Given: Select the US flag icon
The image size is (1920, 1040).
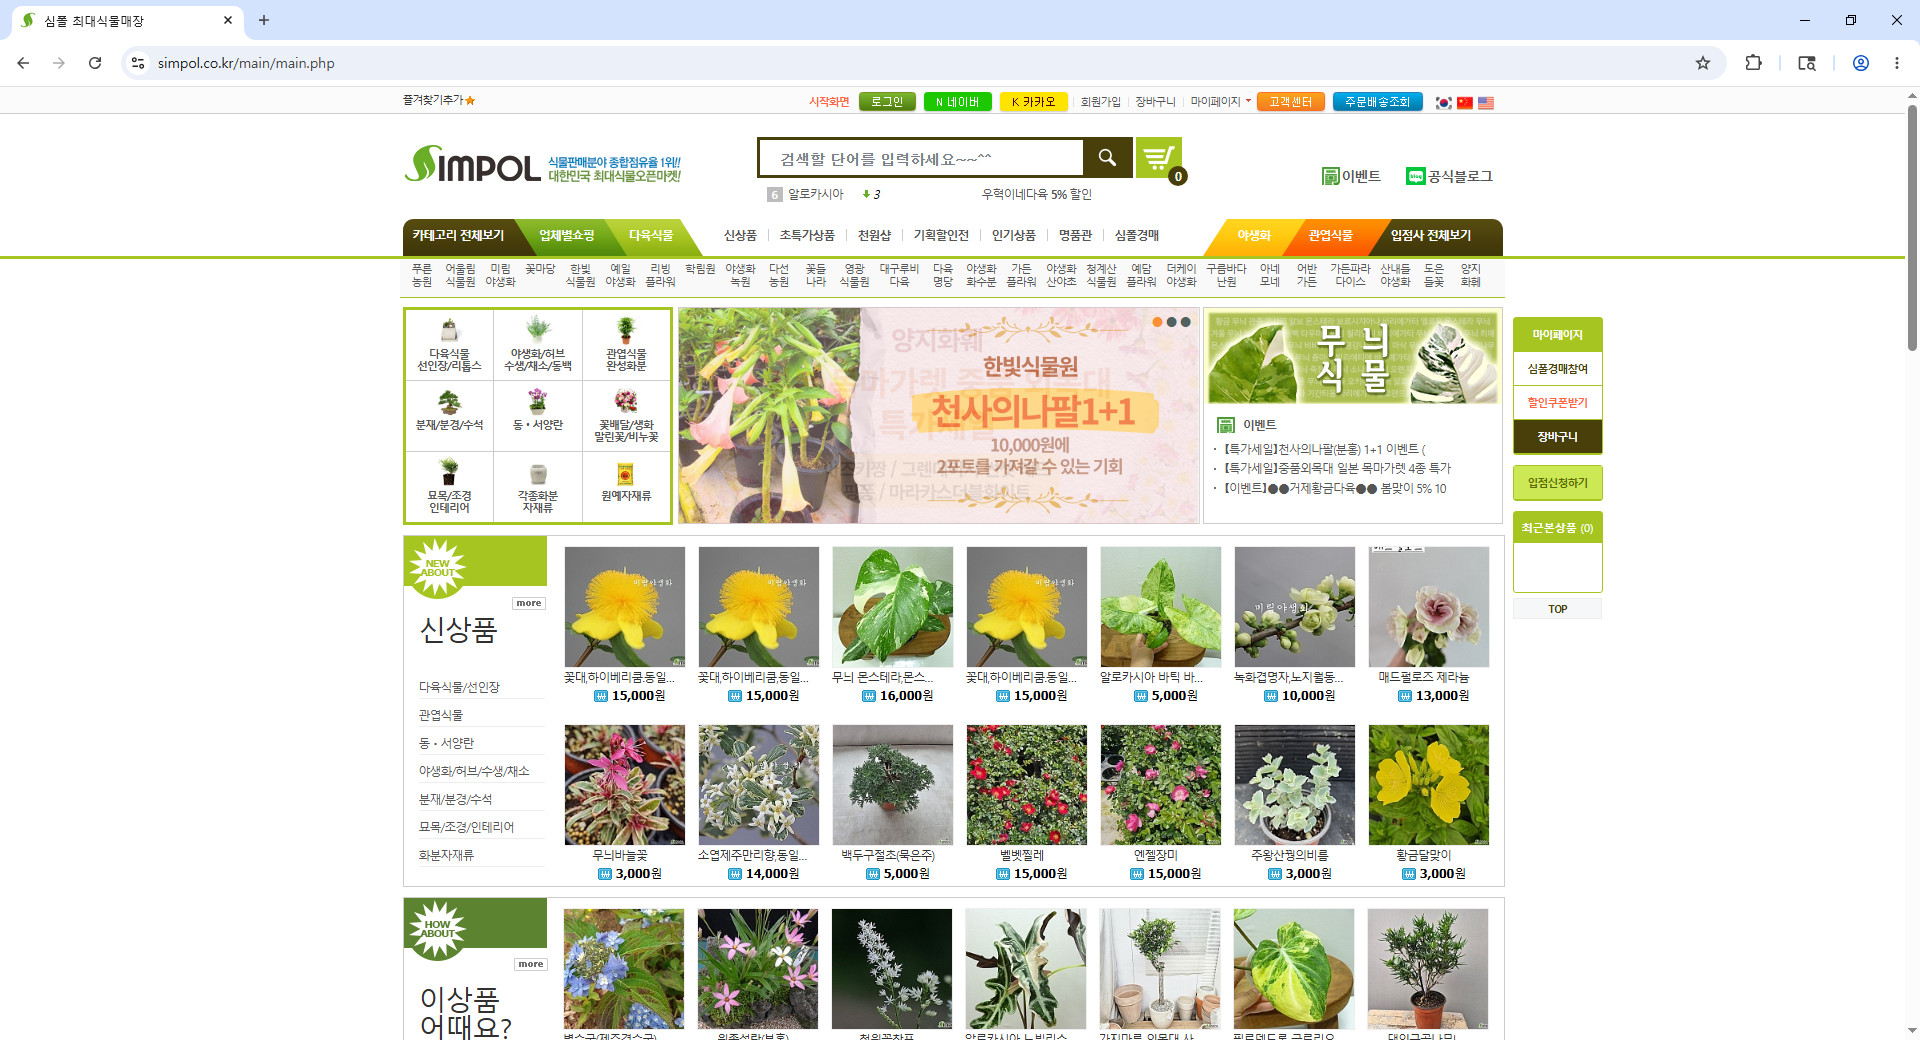Looking at the screenshot, I should coord(1485,102).
